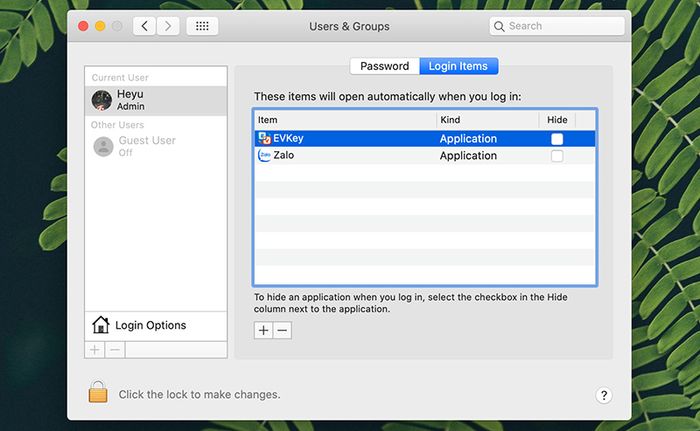700x431 pixels.
Task: Click the Application kind cell for EVKey
Action: click(x=468, y=139)
